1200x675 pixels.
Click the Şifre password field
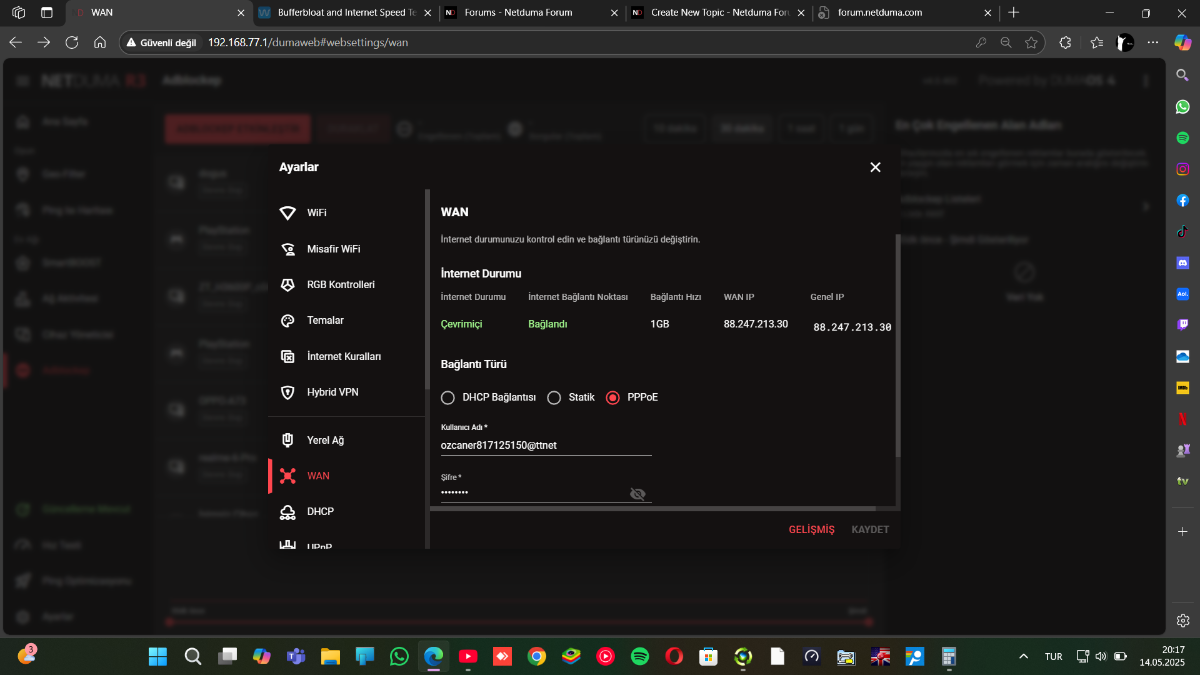[x=533, y=493]
